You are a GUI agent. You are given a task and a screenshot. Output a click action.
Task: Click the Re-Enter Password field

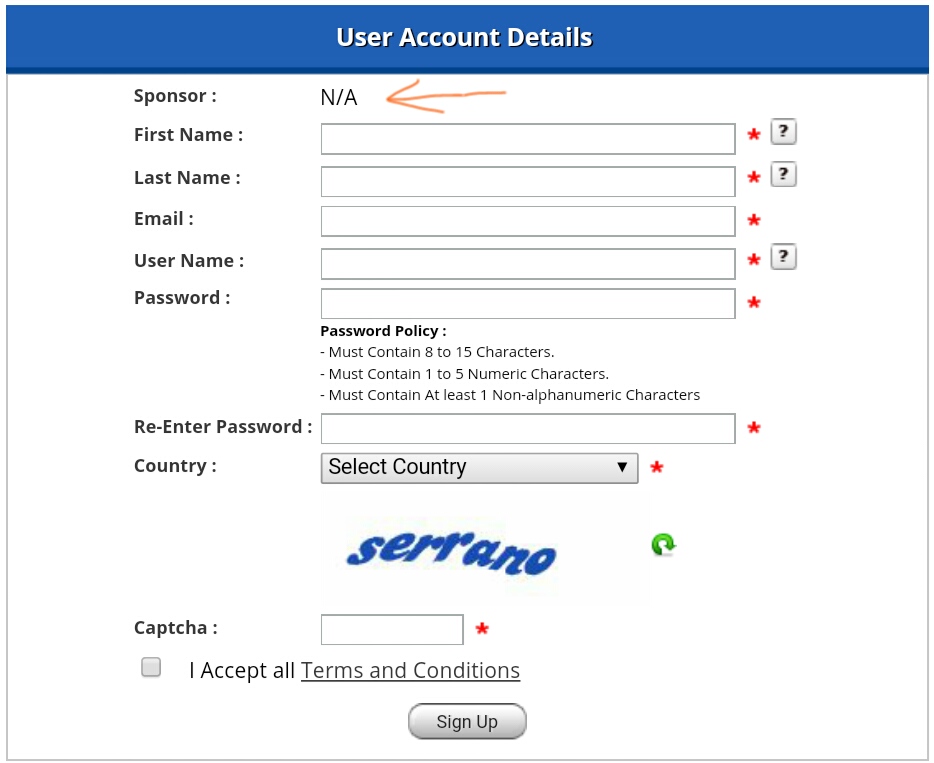528,428
